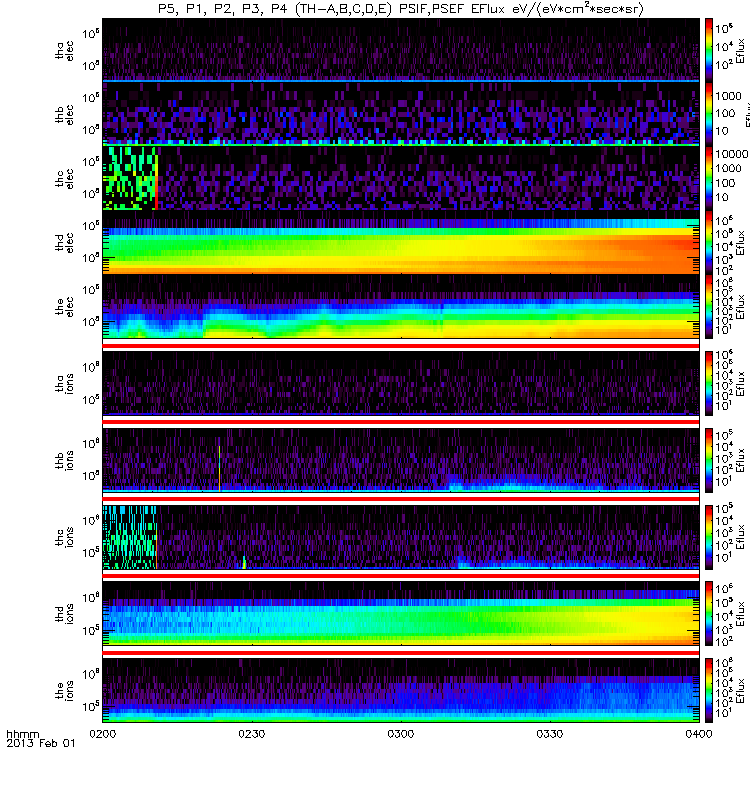Click the thc elec color bar scale
The width and height of the screenshot is (750, 800).
click(709, 178)
